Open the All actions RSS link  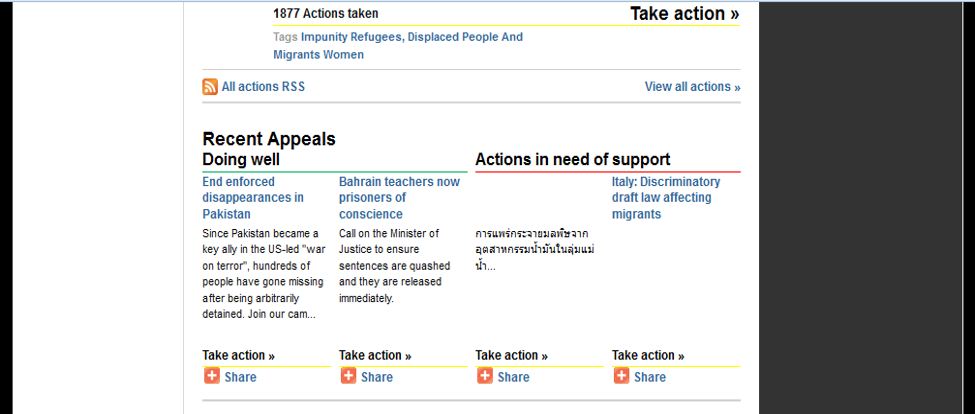tap(264, 87)
